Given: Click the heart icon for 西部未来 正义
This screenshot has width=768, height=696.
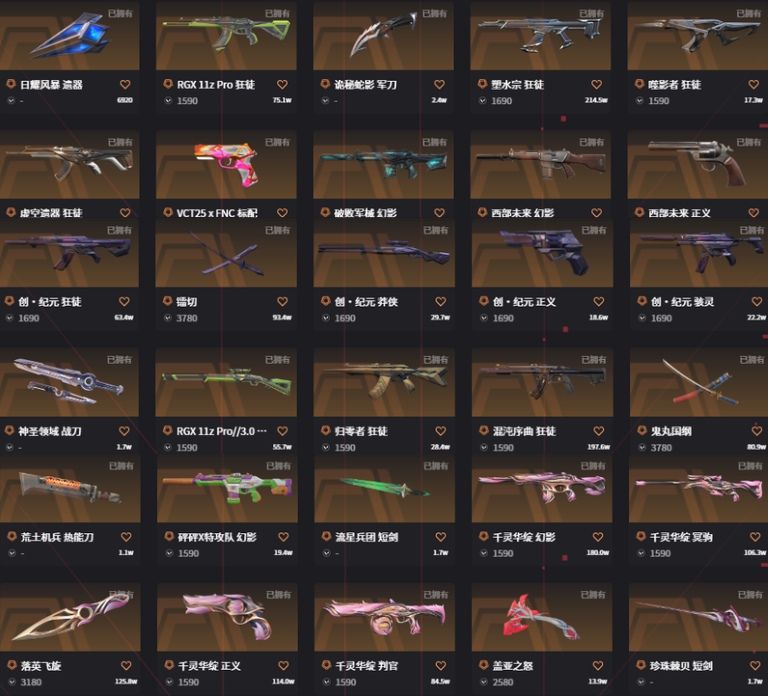Looking at the screenshot, I should point(754,213).
